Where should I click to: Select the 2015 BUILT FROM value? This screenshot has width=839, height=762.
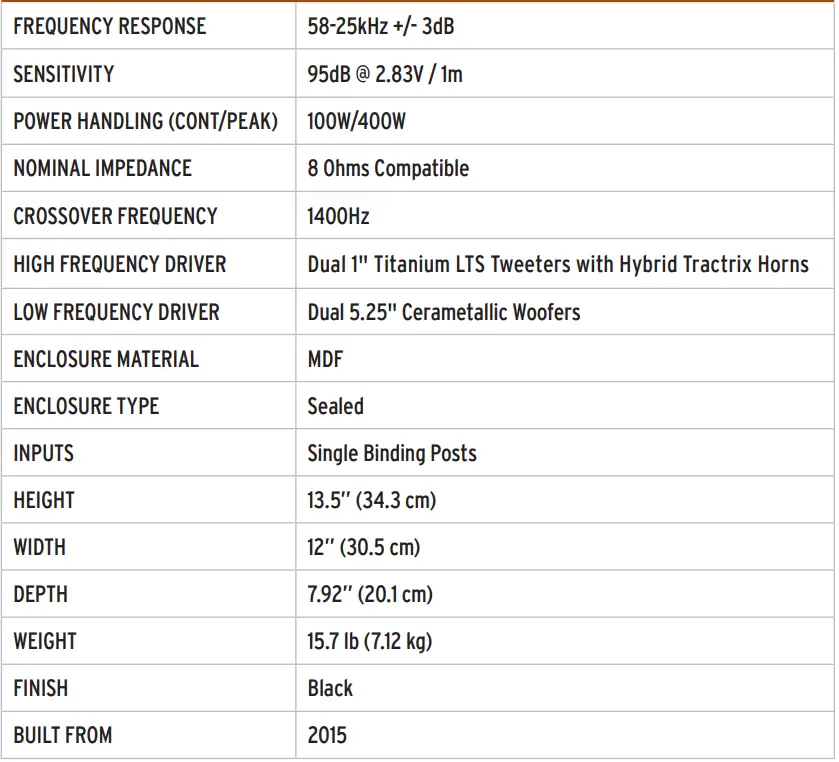pos(327,735)
